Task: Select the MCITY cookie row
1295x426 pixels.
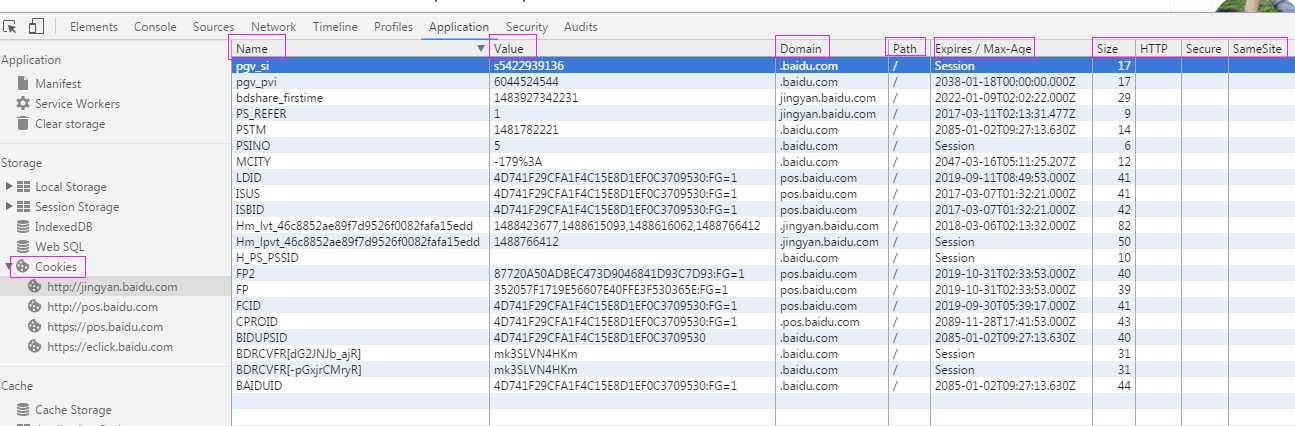Action: (x=763, y=162)
